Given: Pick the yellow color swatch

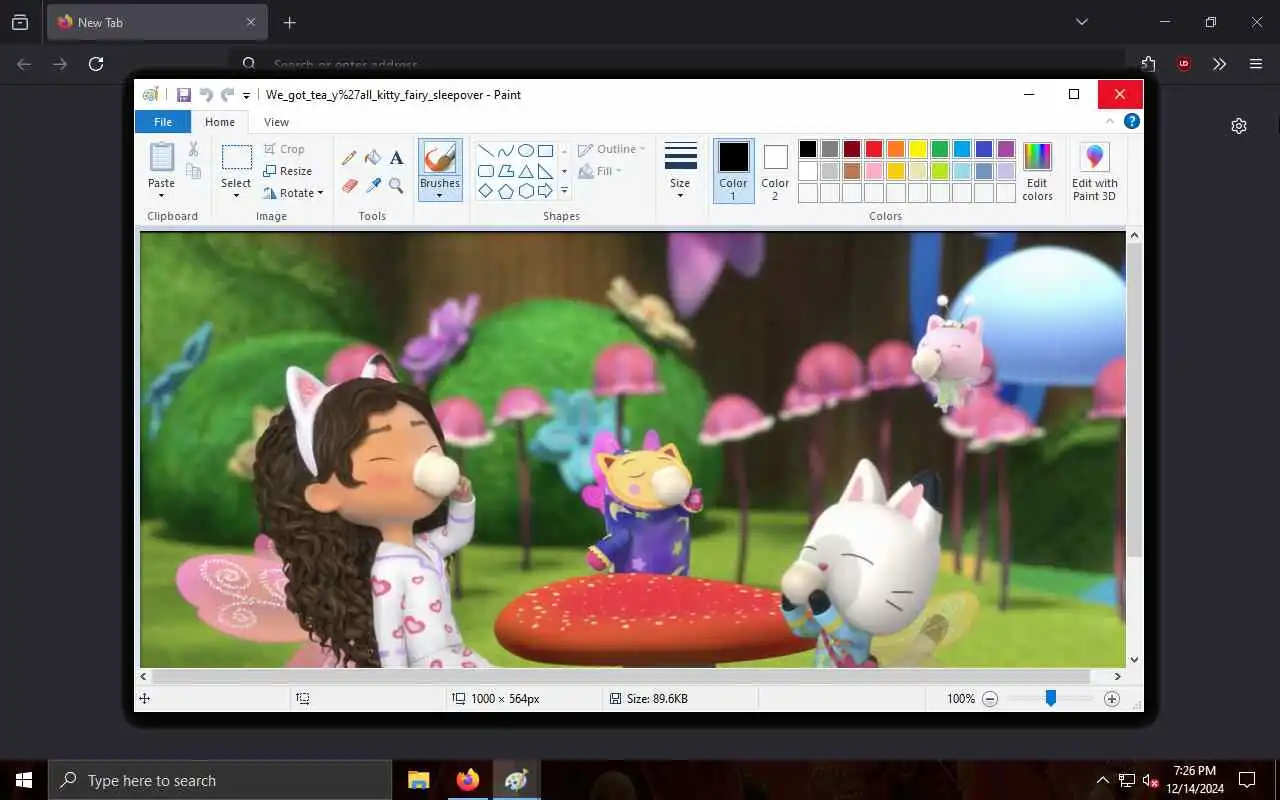Looking at the screenshot, I should point(918,149).
